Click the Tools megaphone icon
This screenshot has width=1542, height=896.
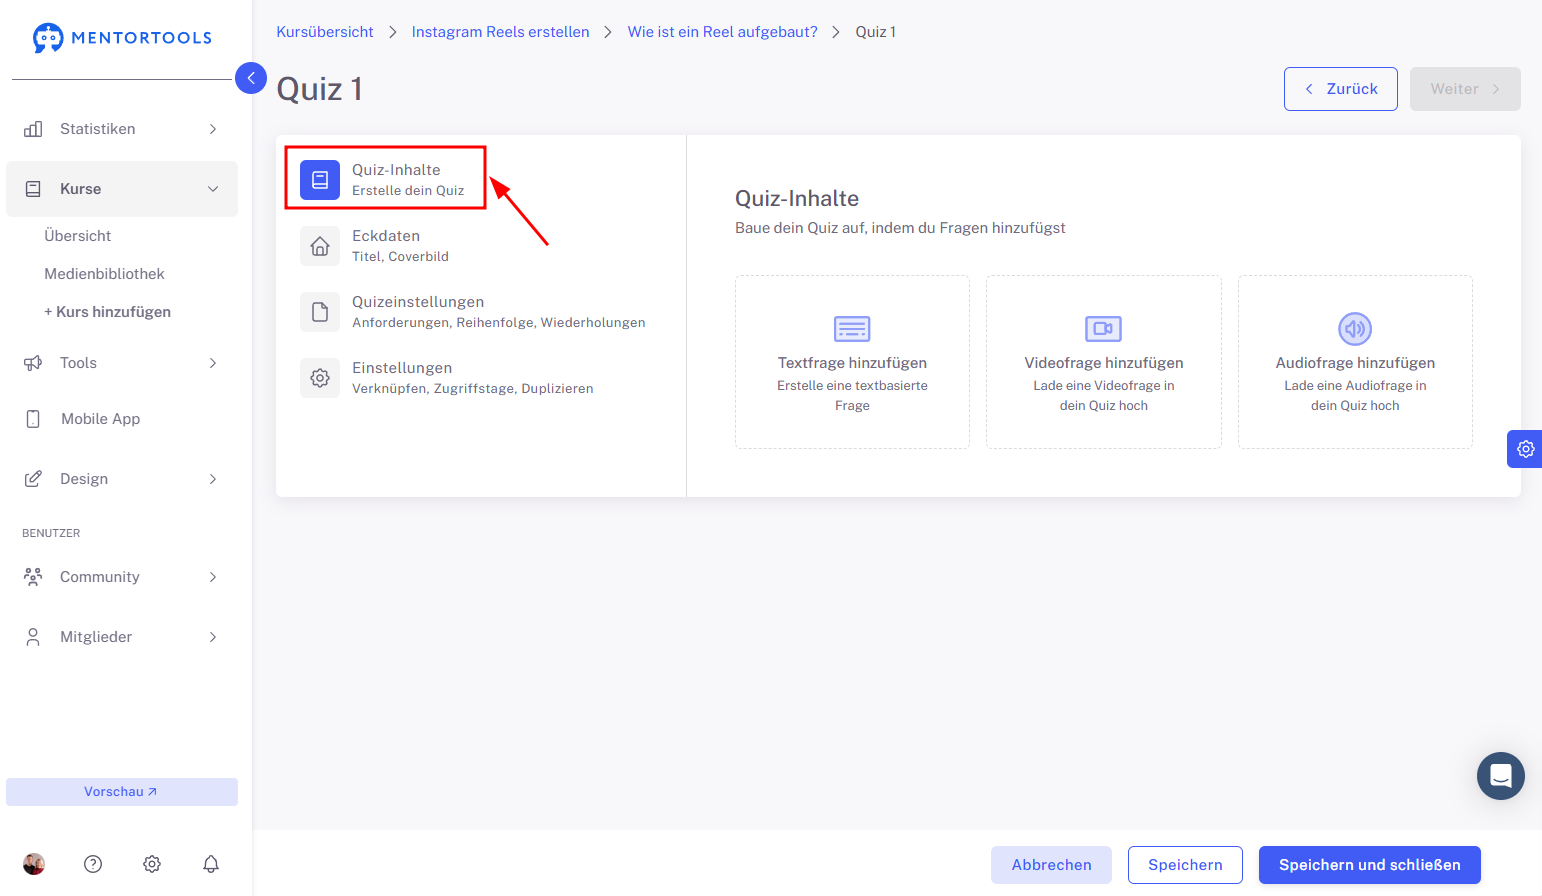(x=33, y=363)
